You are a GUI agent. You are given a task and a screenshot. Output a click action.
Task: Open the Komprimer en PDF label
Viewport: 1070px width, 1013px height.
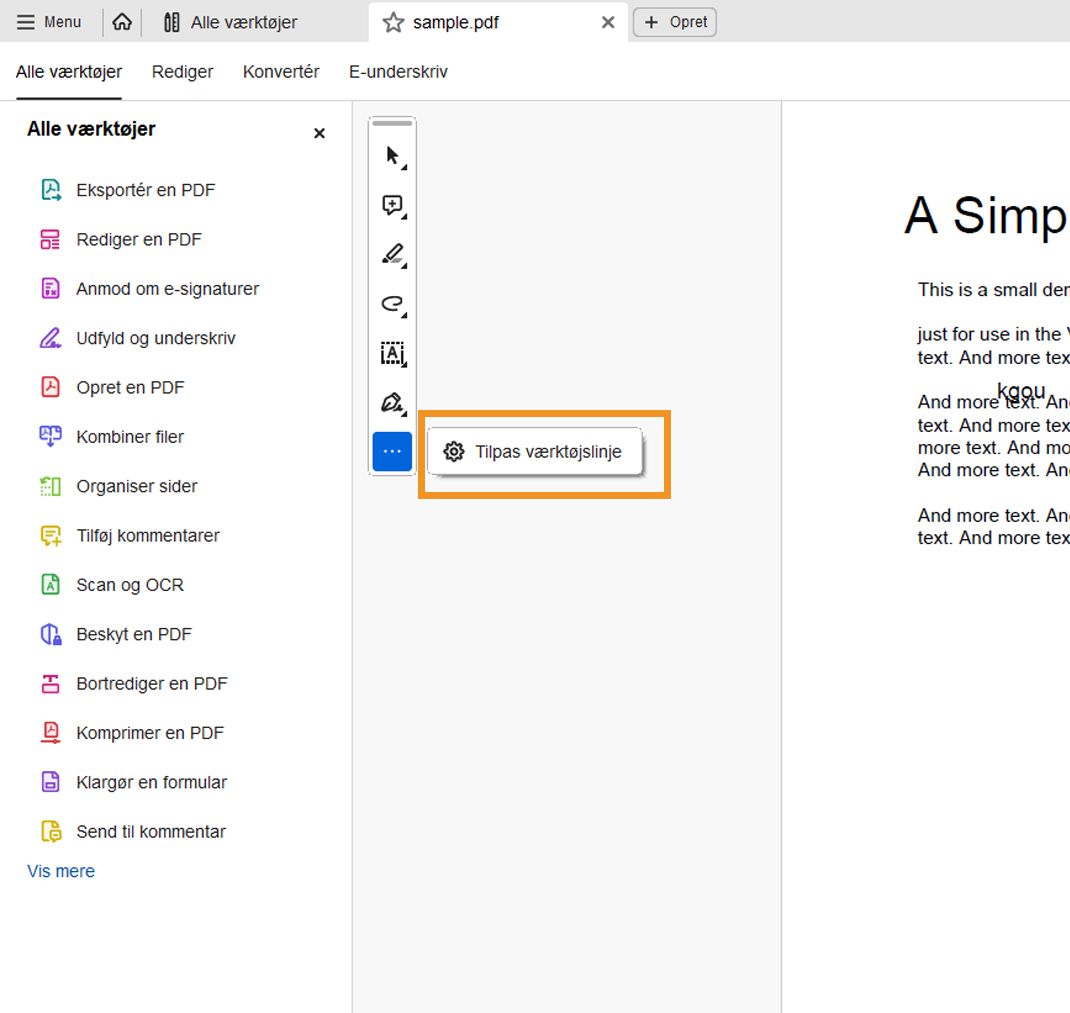click(x=149, y=732)
